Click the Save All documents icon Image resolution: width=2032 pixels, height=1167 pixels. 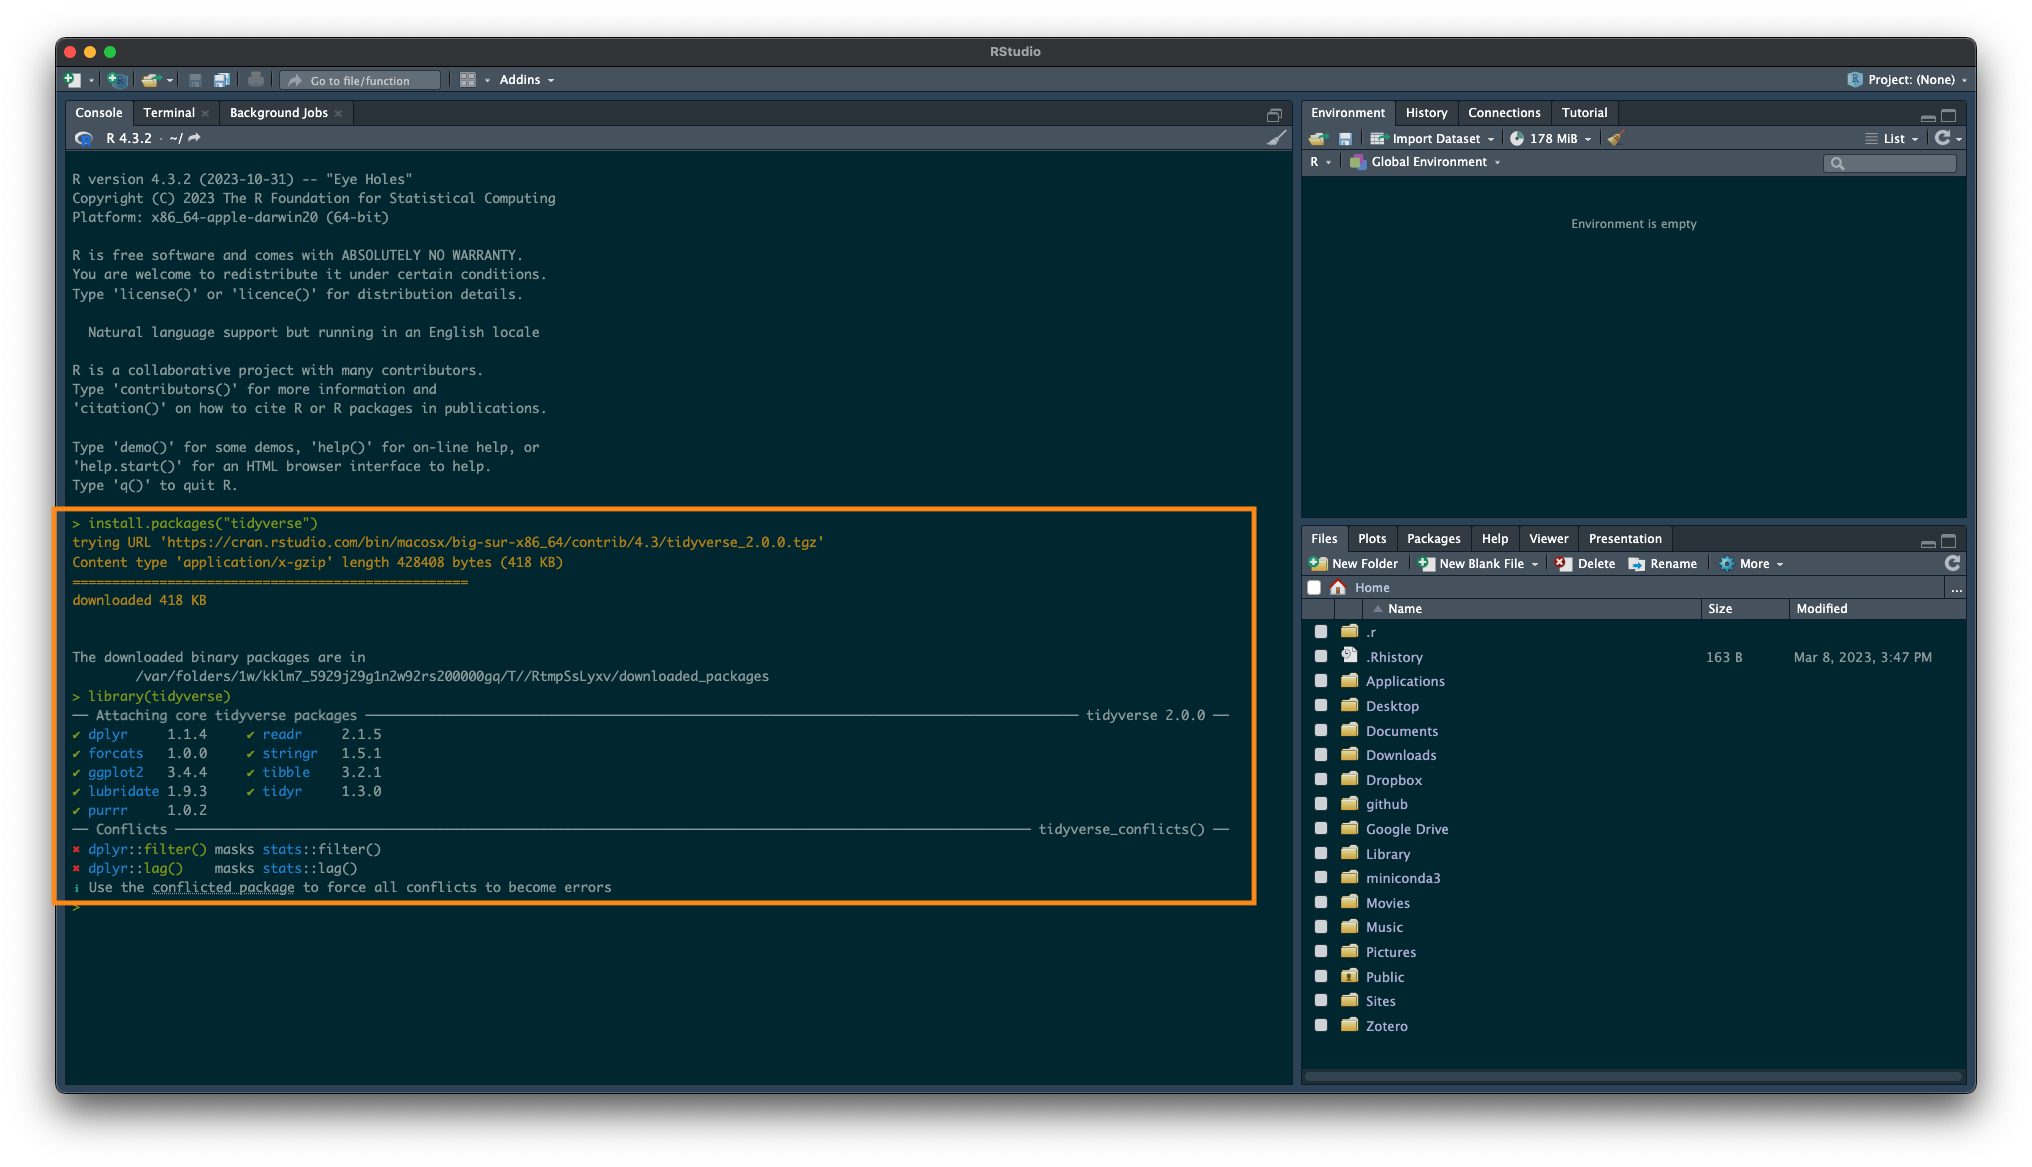222,80
